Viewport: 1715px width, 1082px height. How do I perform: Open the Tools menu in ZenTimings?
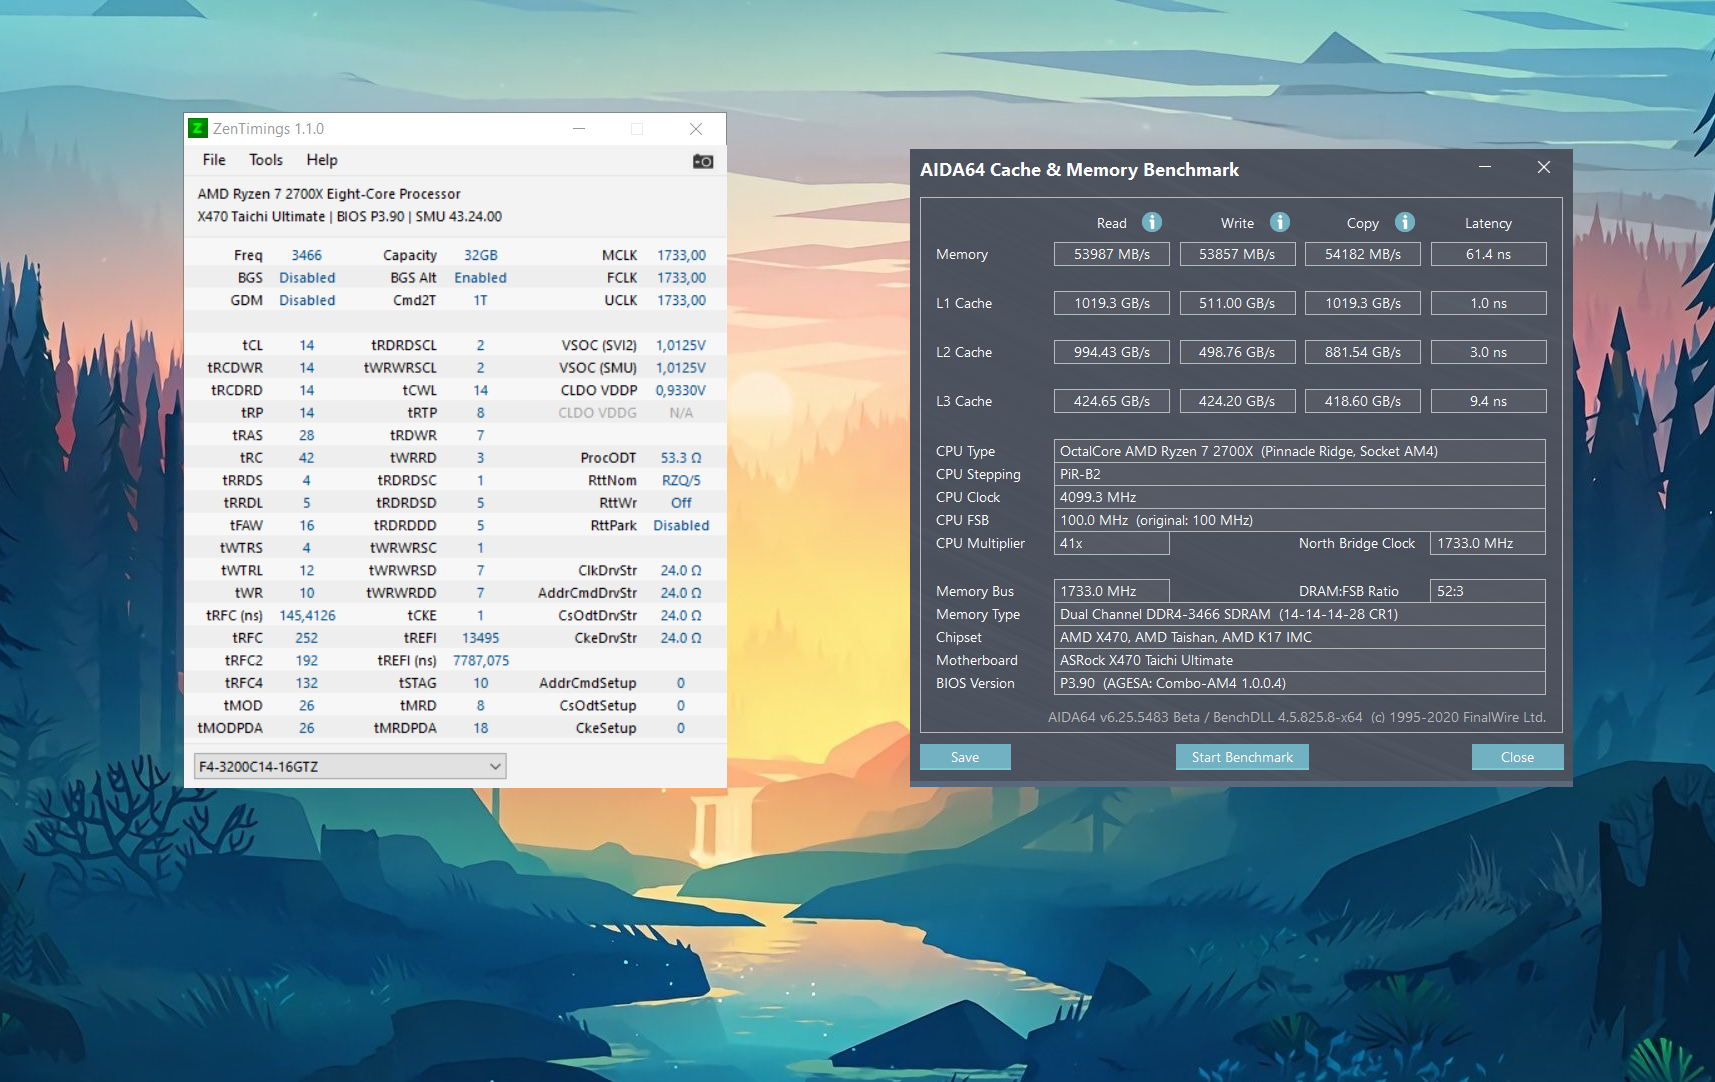pyautogui.click(x=266, y=160)
